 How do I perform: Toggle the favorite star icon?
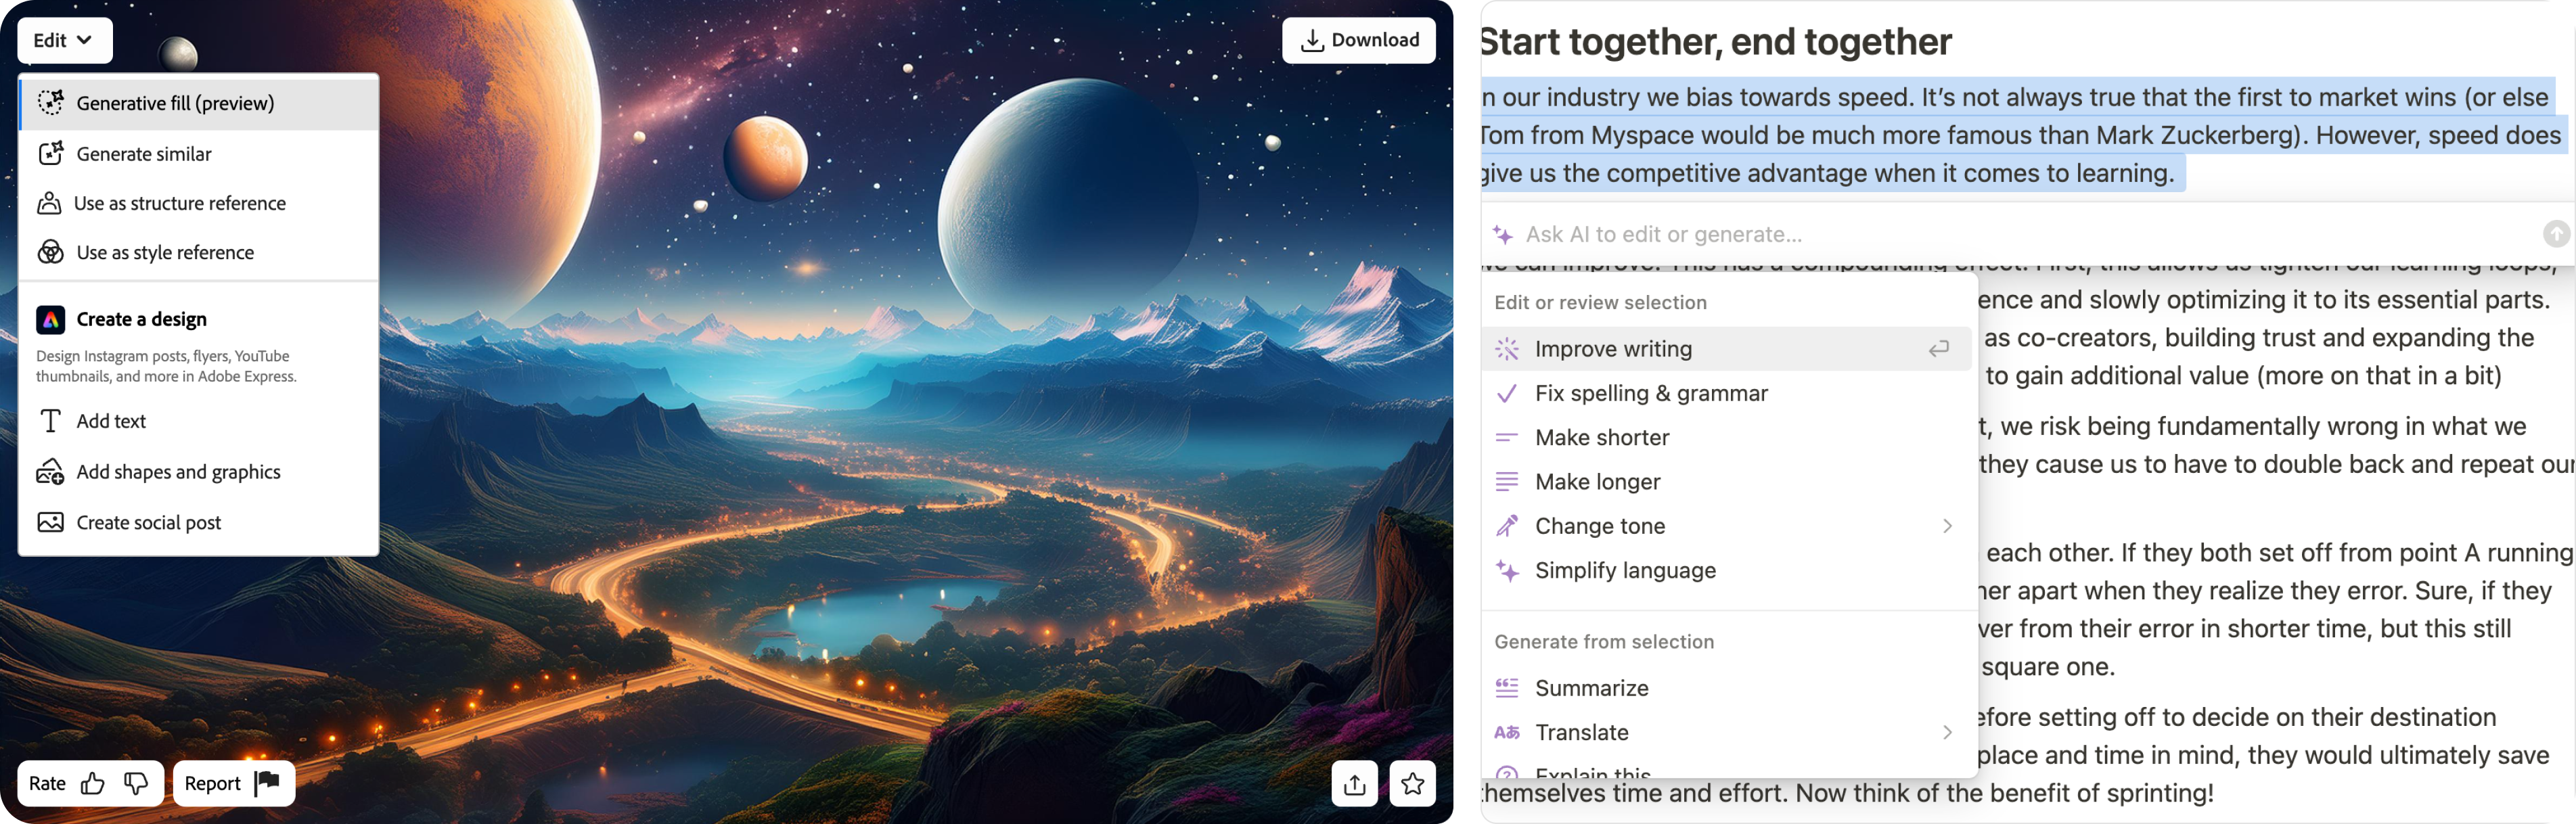coord(1412,783)
